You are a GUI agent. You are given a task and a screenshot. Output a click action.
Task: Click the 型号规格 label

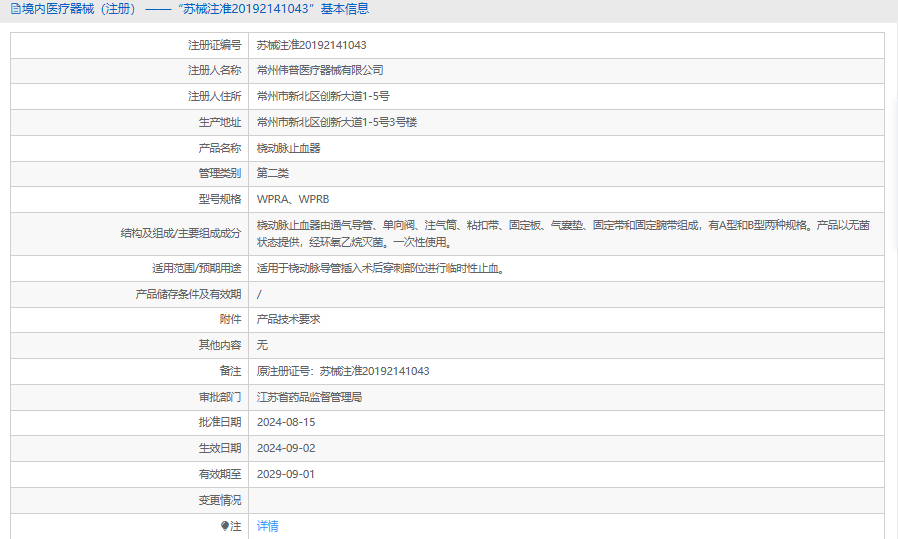(220, 199)
